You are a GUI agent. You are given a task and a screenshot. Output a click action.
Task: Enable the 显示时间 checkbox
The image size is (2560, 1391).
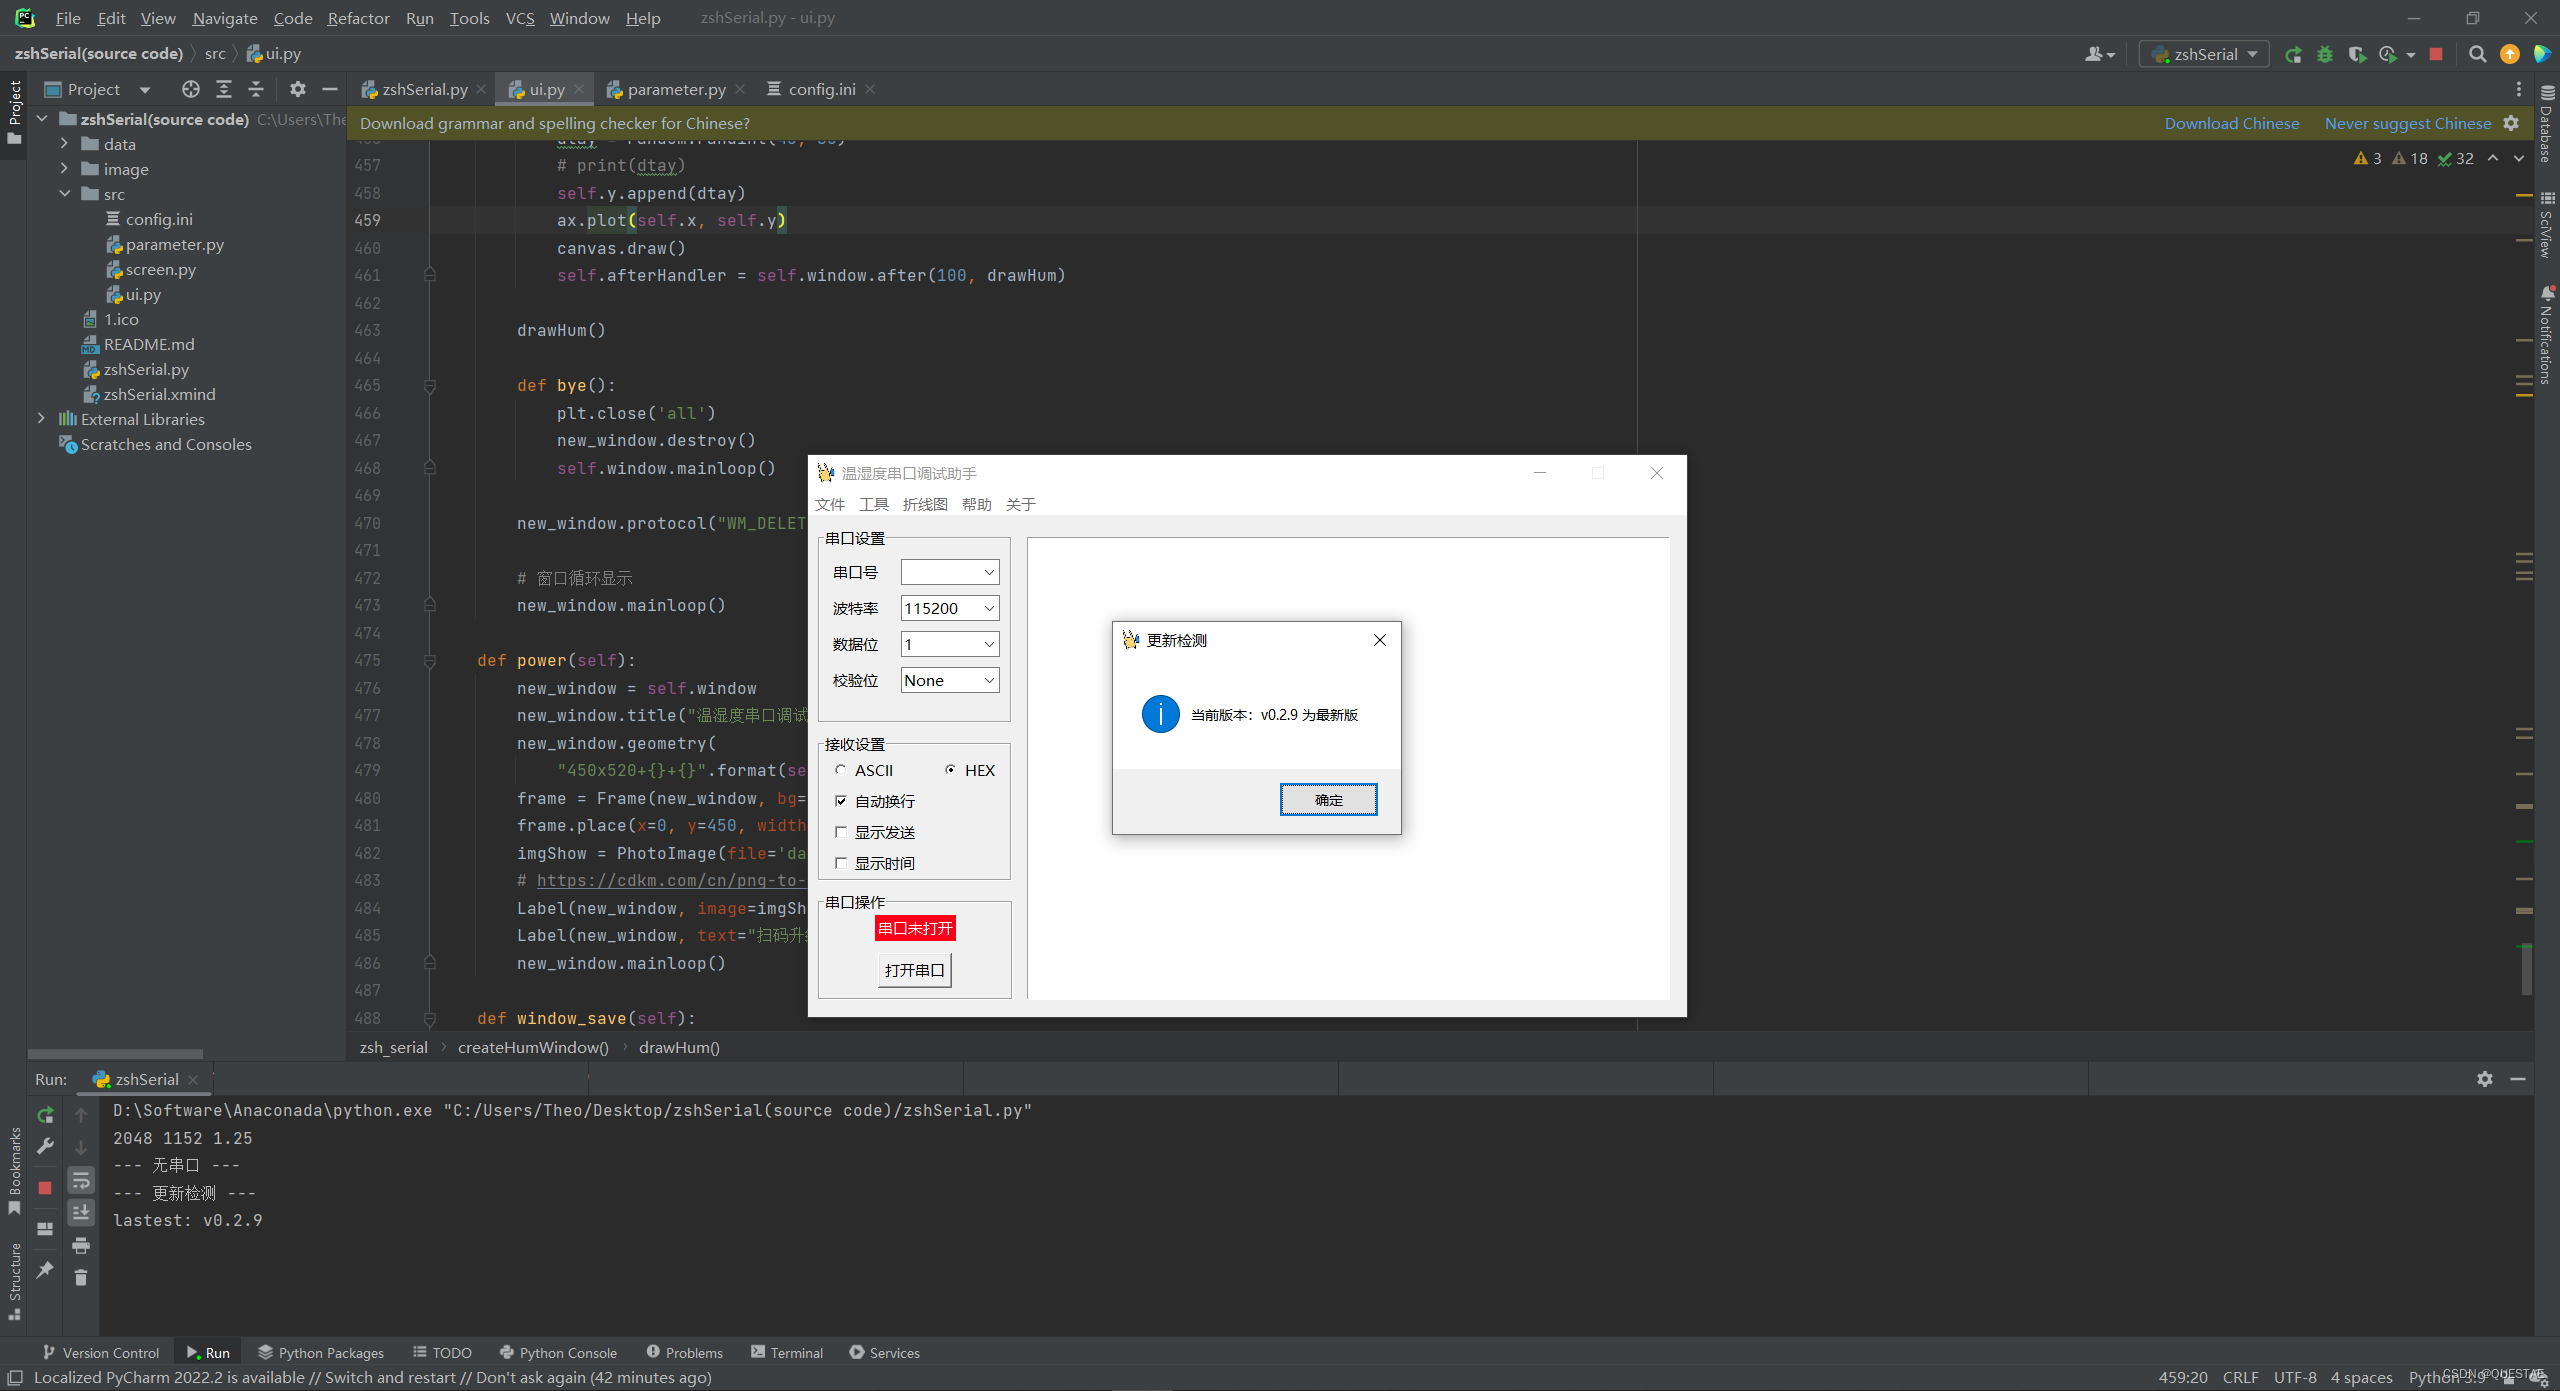coord(841,863)
